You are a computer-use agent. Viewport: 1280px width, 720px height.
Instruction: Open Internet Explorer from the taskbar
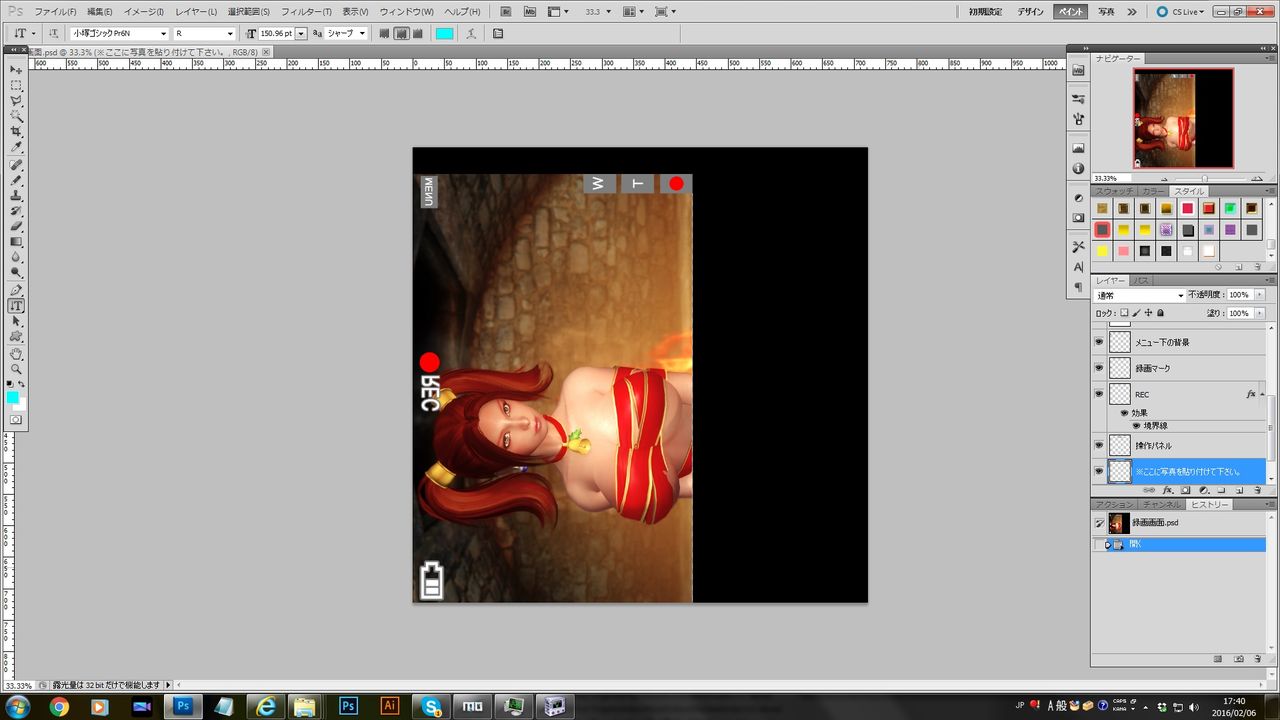click(266, 706)
